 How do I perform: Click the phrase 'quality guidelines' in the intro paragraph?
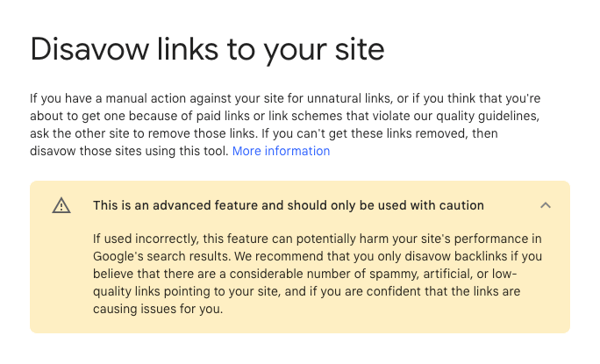[x=487, y=116]
